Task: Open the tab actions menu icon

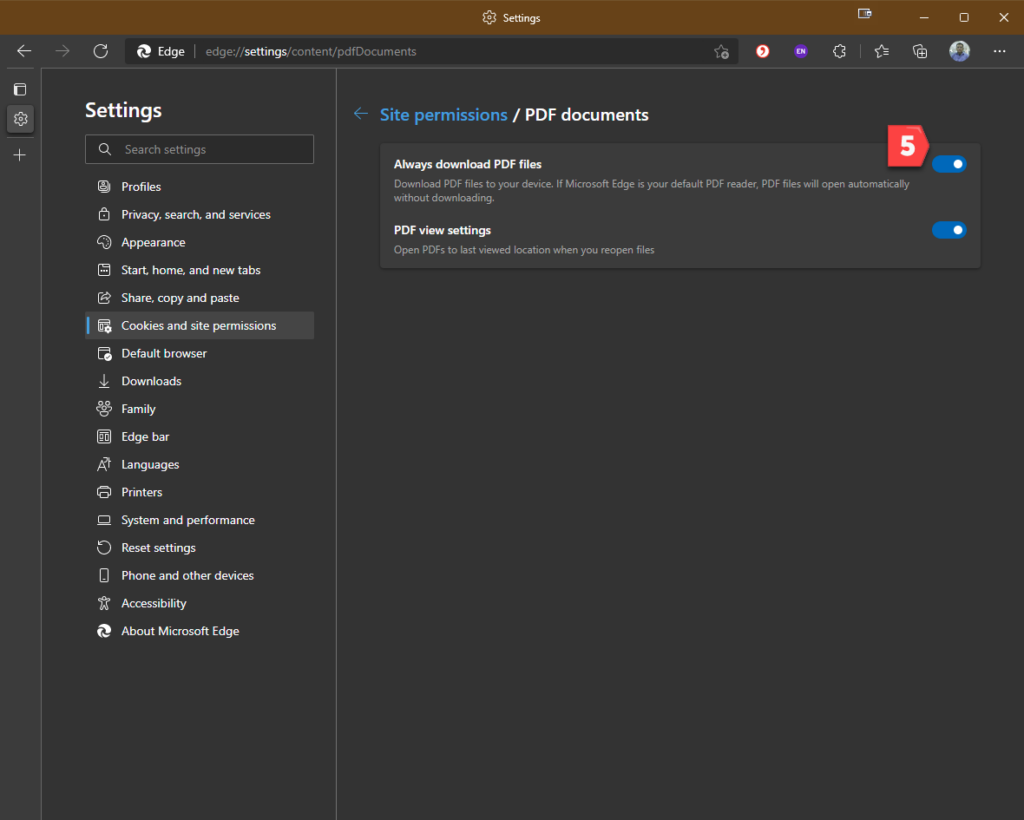Action: pyautogui.click(x=20, y=89)
